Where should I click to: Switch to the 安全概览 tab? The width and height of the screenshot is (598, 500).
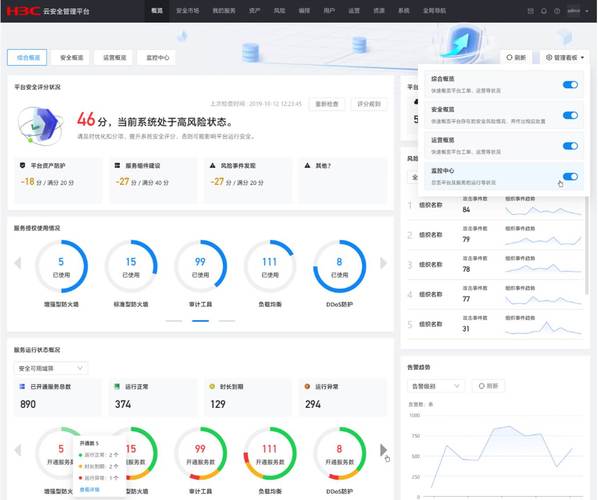point(71,57)
